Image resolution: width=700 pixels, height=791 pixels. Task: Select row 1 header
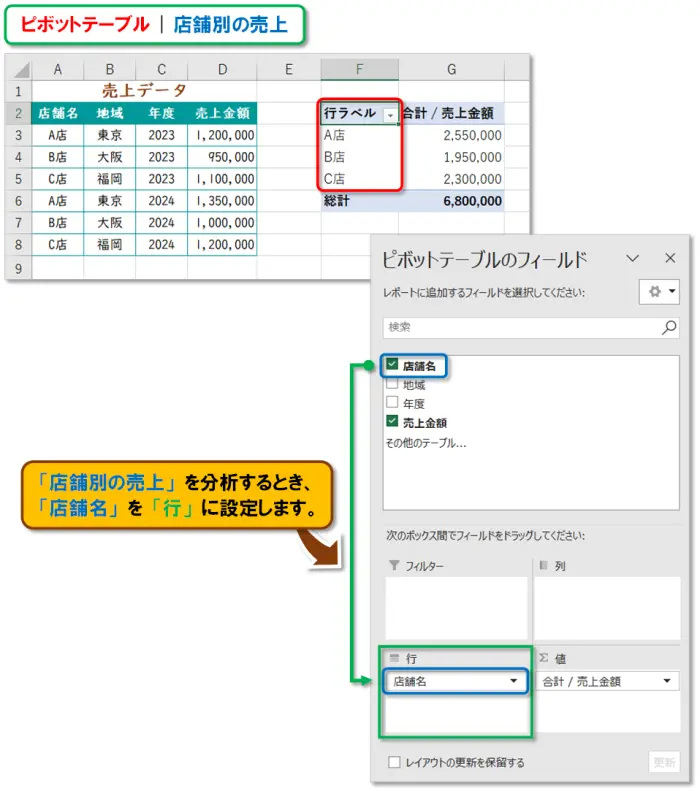pyautogui.click(x=19, y=92)
